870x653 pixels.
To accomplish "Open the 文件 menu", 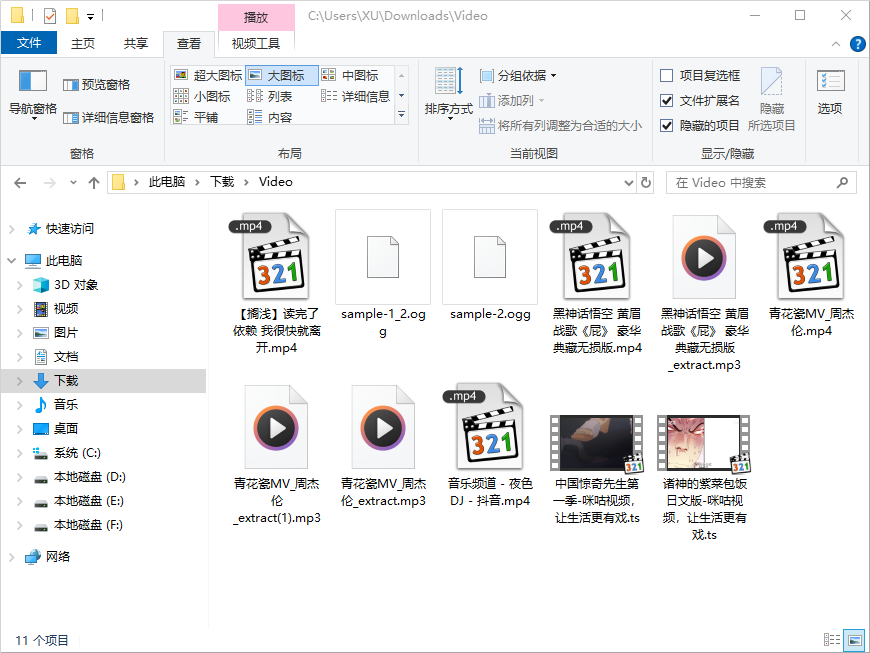I will 29,42.
